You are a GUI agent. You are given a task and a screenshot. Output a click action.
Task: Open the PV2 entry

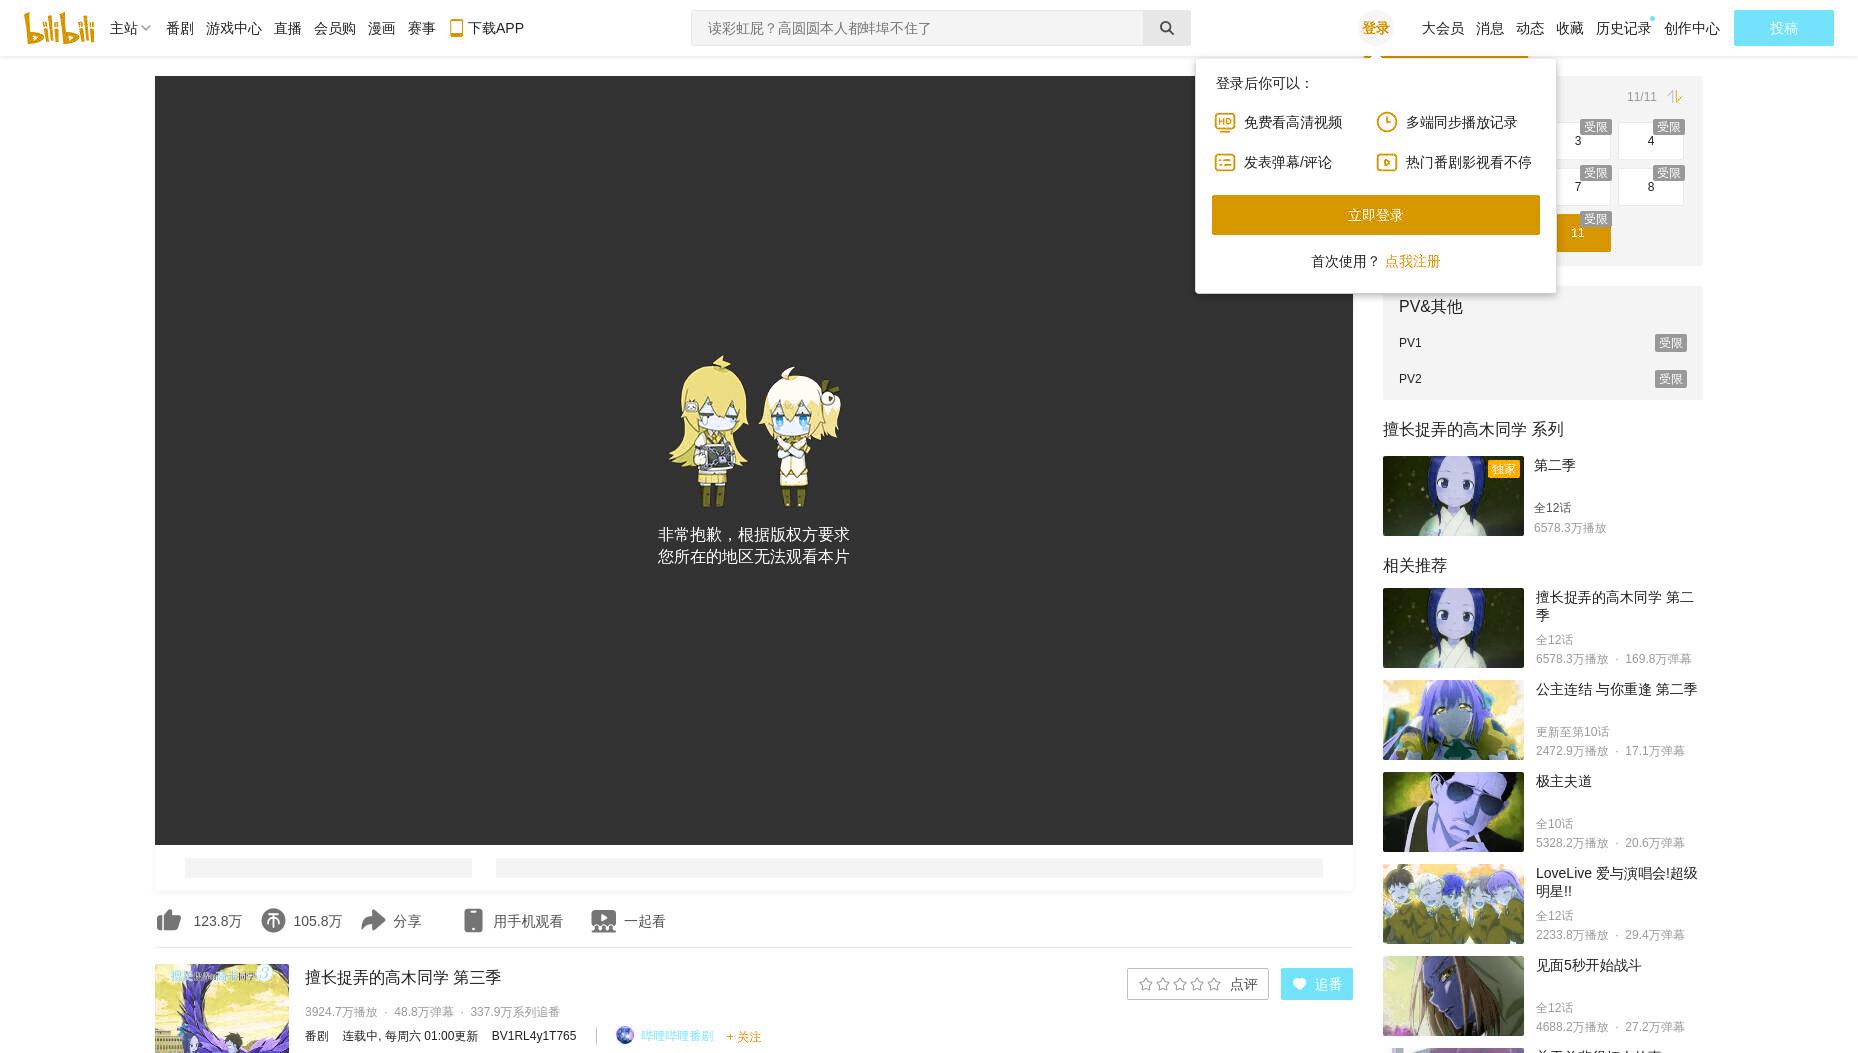[x=1543, y=379]
